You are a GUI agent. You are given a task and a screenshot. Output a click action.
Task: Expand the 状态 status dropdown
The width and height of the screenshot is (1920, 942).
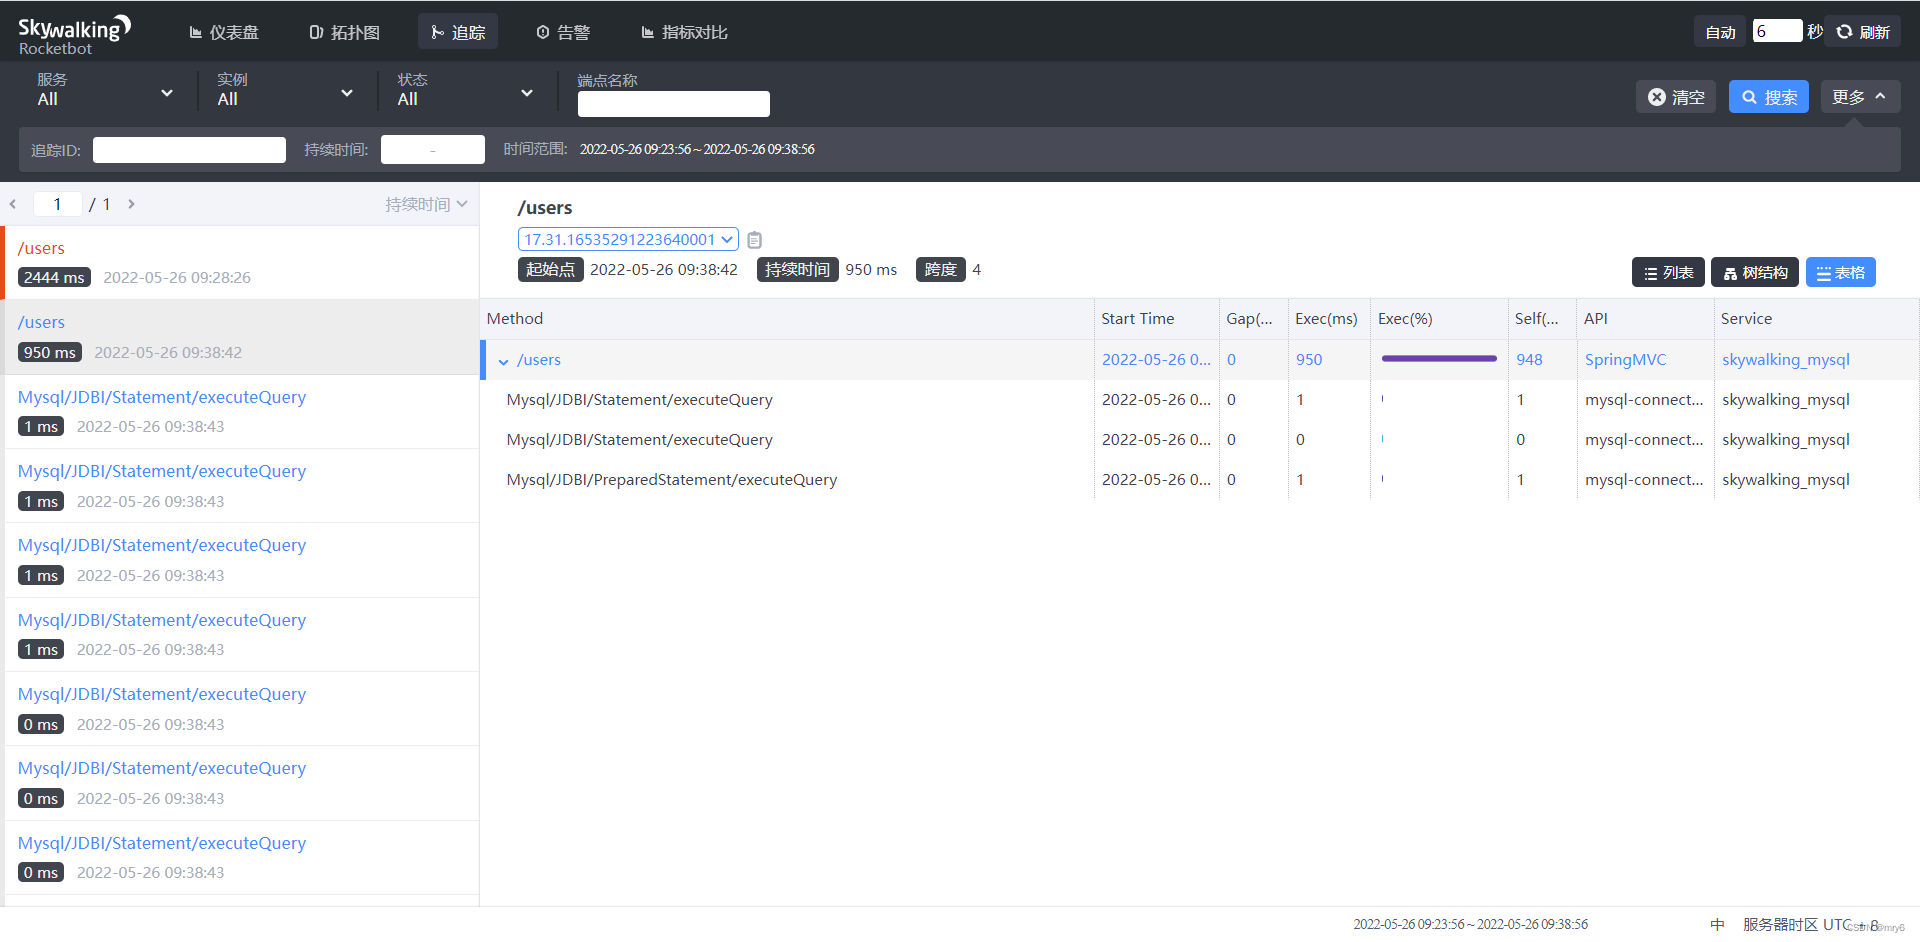(465, 91)
